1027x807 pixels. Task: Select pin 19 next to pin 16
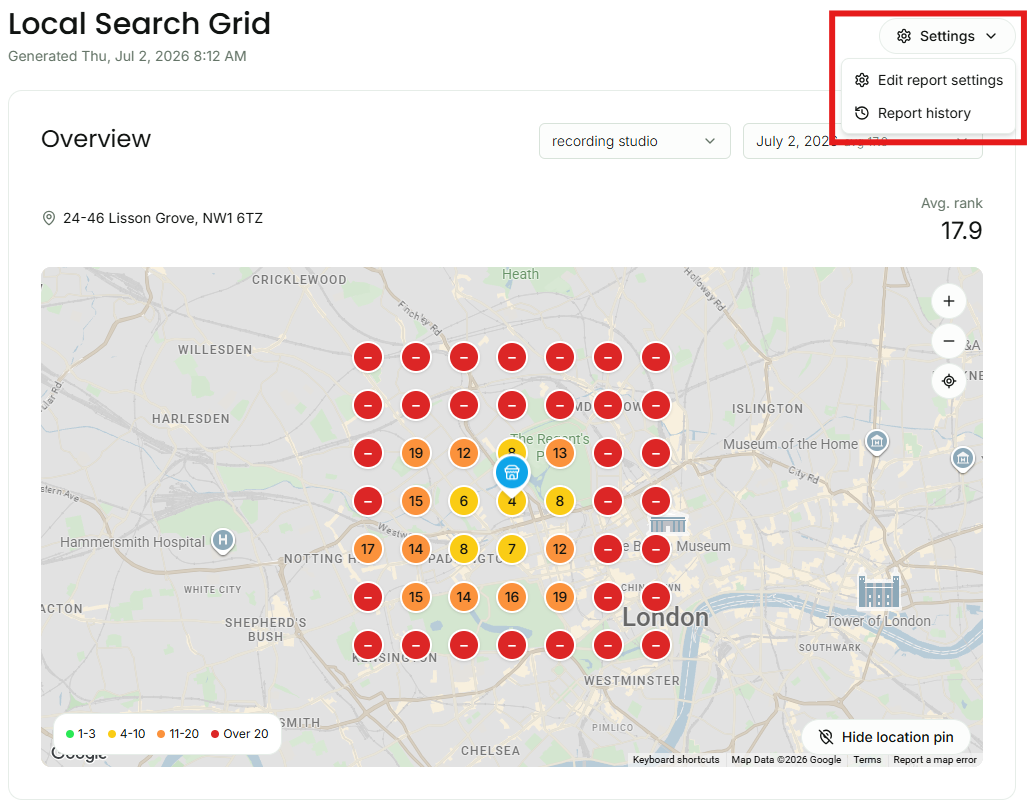pos(559,597)
